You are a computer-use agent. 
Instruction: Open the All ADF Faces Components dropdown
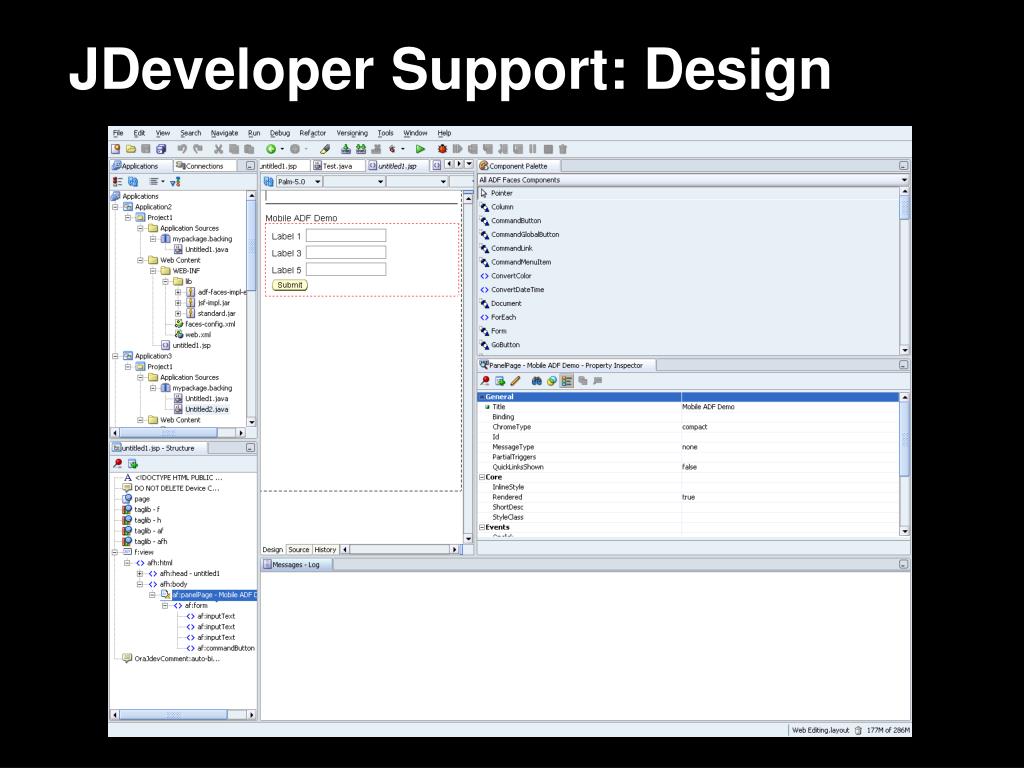click(x=905, y=180)
